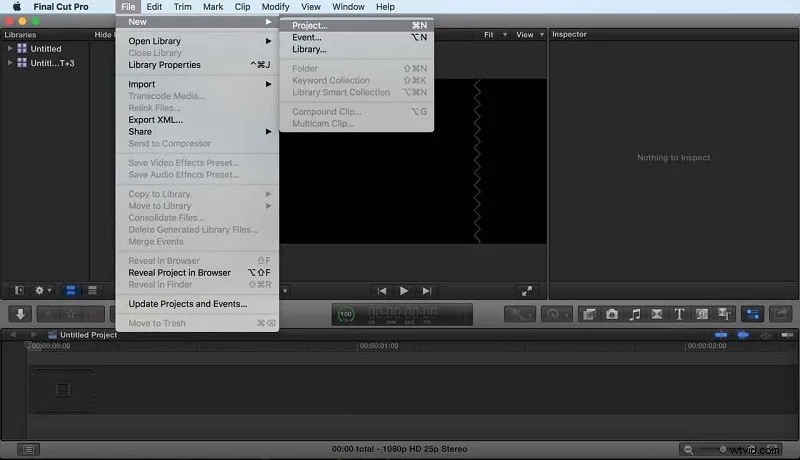Toggle audio skimming in the timeline
Image resolution: width=800 pixels, height=460 pixels.
743,335
